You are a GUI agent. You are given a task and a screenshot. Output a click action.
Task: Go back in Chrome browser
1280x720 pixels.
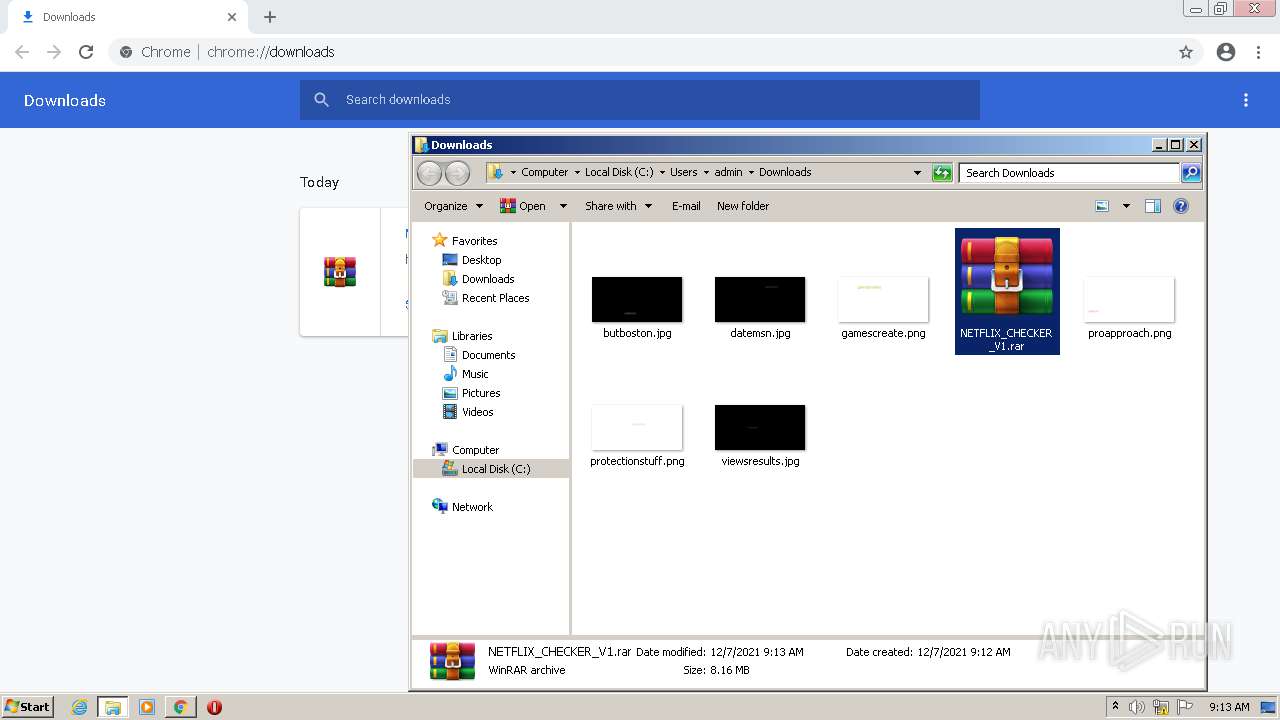(22, 52)
